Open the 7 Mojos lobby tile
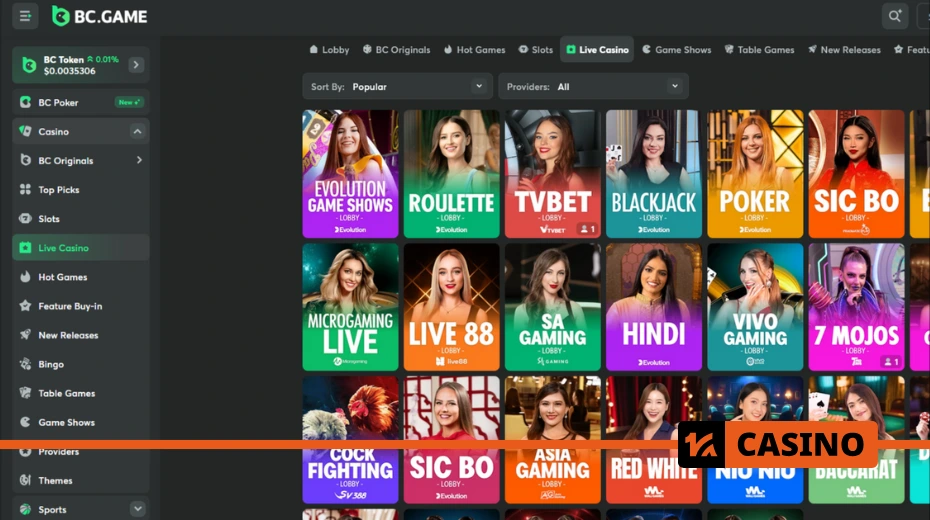 (856, 307)
